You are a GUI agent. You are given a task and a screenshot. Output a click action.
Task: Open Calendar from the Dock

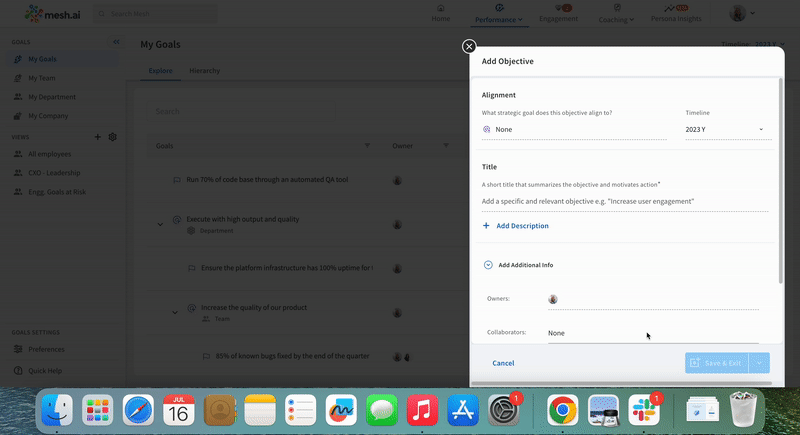pyautogui.click(x=179, y=410)
